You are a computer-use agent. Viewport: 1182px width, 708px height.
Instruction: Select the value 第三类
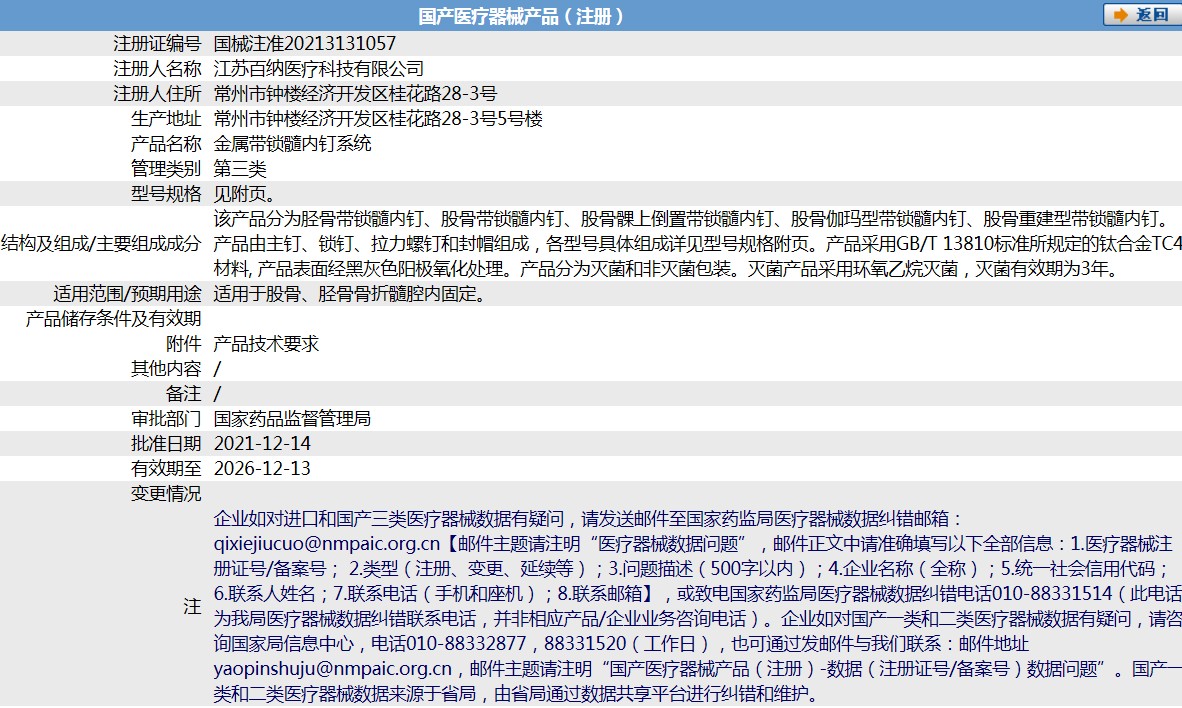pyautogui.click(x=240, y=168)
